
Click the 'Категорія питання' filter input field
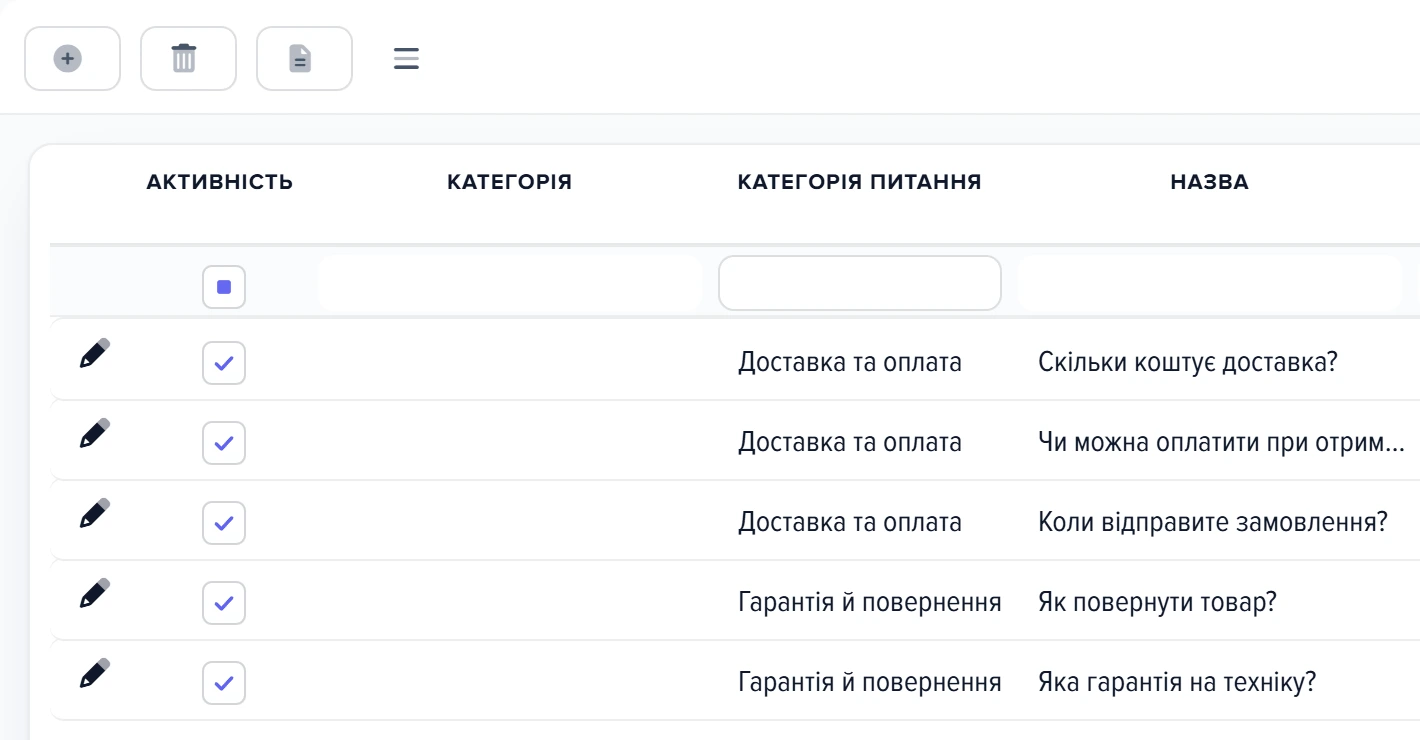860,283
